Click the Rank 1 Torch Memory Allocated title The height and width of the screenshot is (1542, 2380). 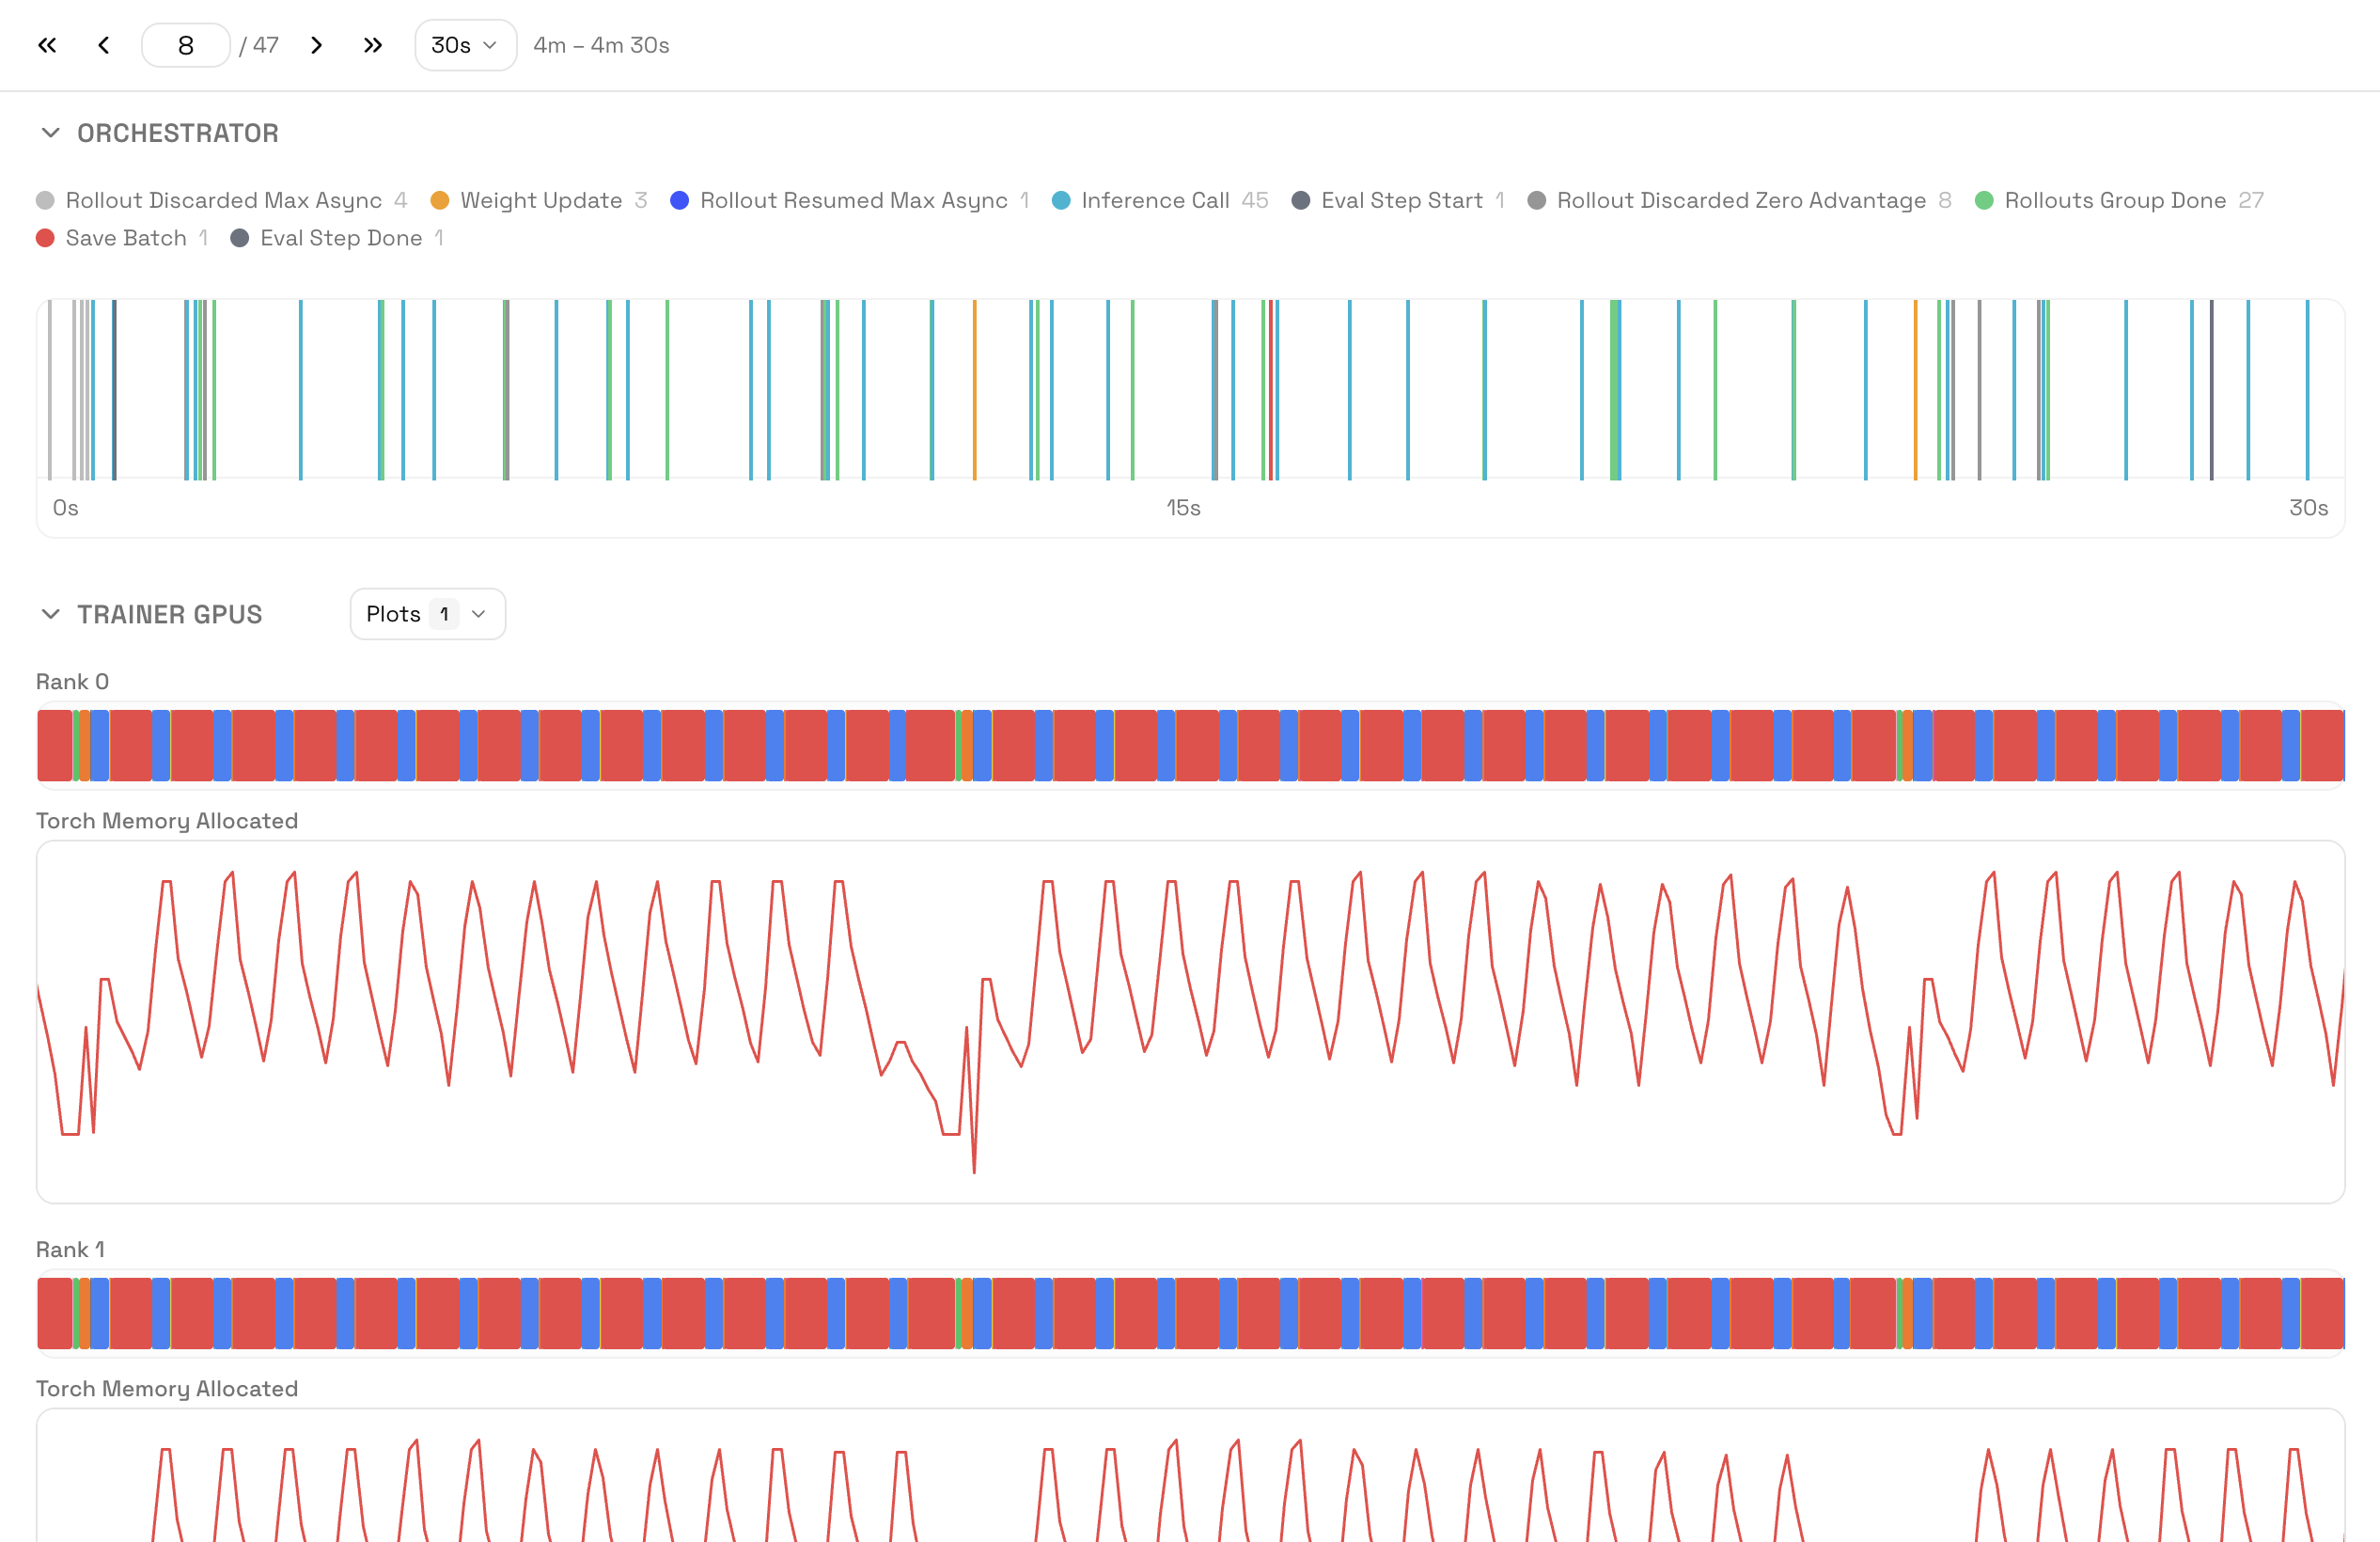pos(167,1389)
